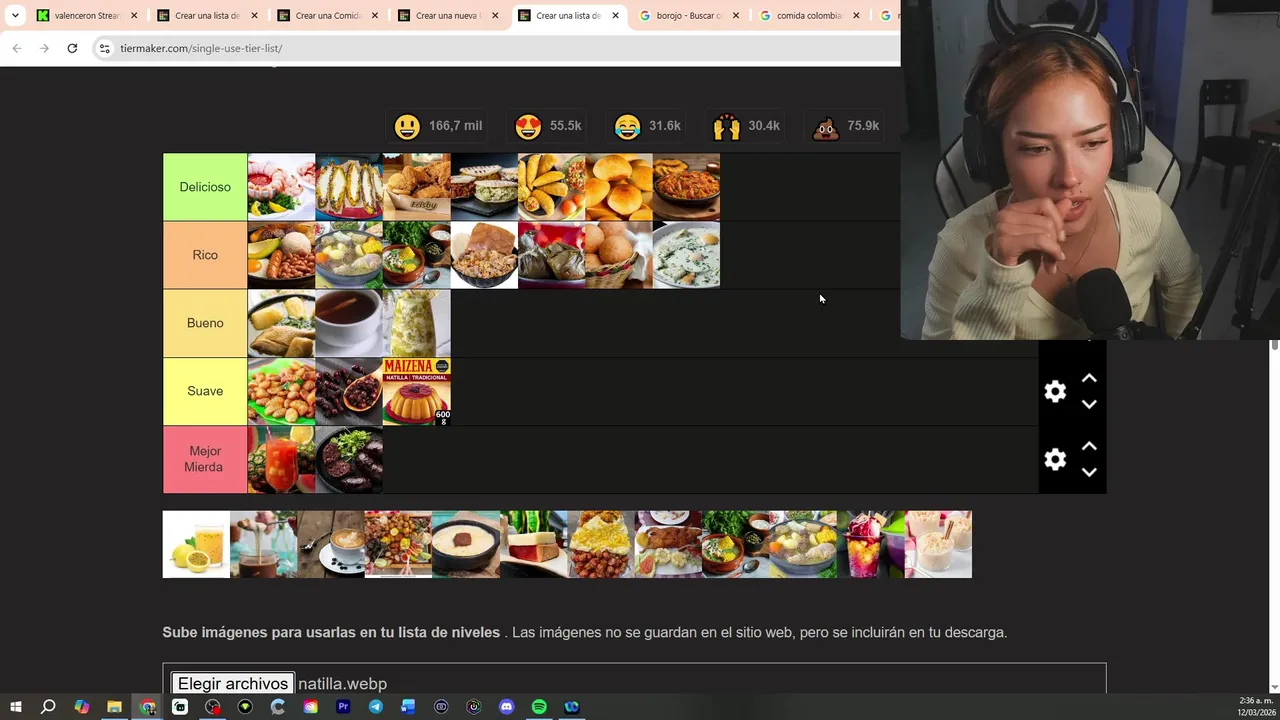Select the purple layered drink unranked image
This screenshot has width=1280, height=720.
[x=870, y=544]
